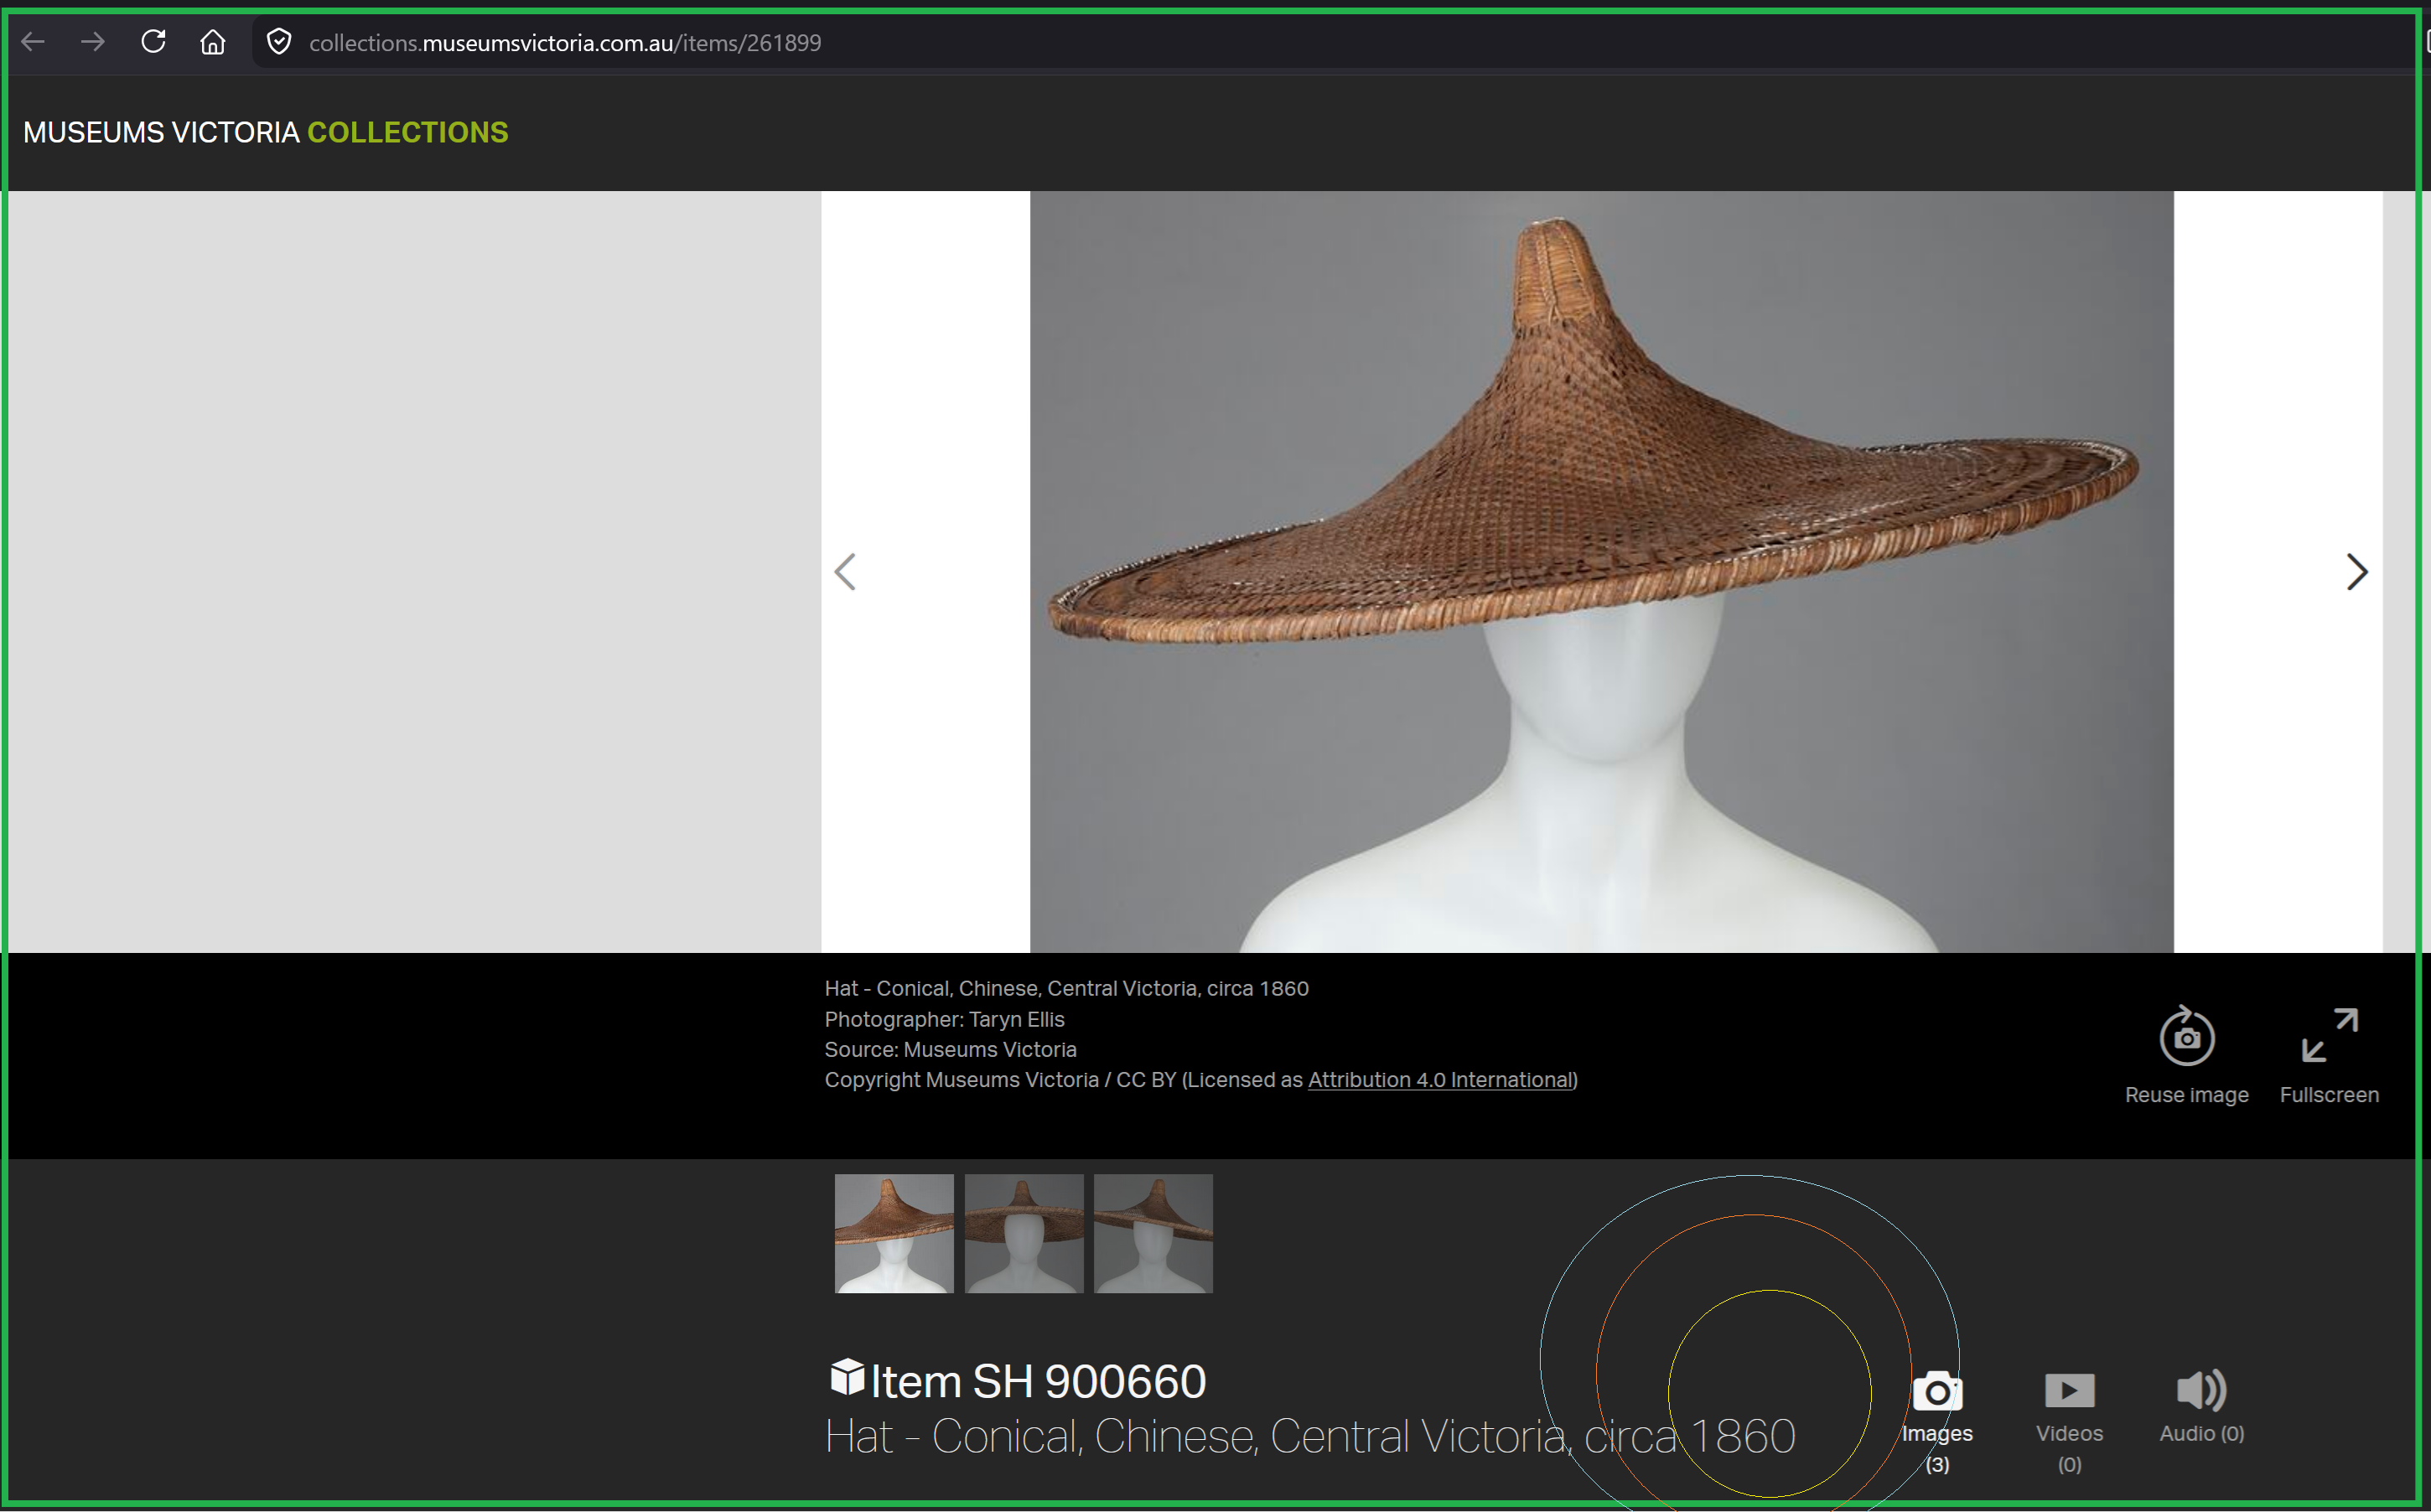
Task: Click the main conical hat image
Action: (1601, 572)
